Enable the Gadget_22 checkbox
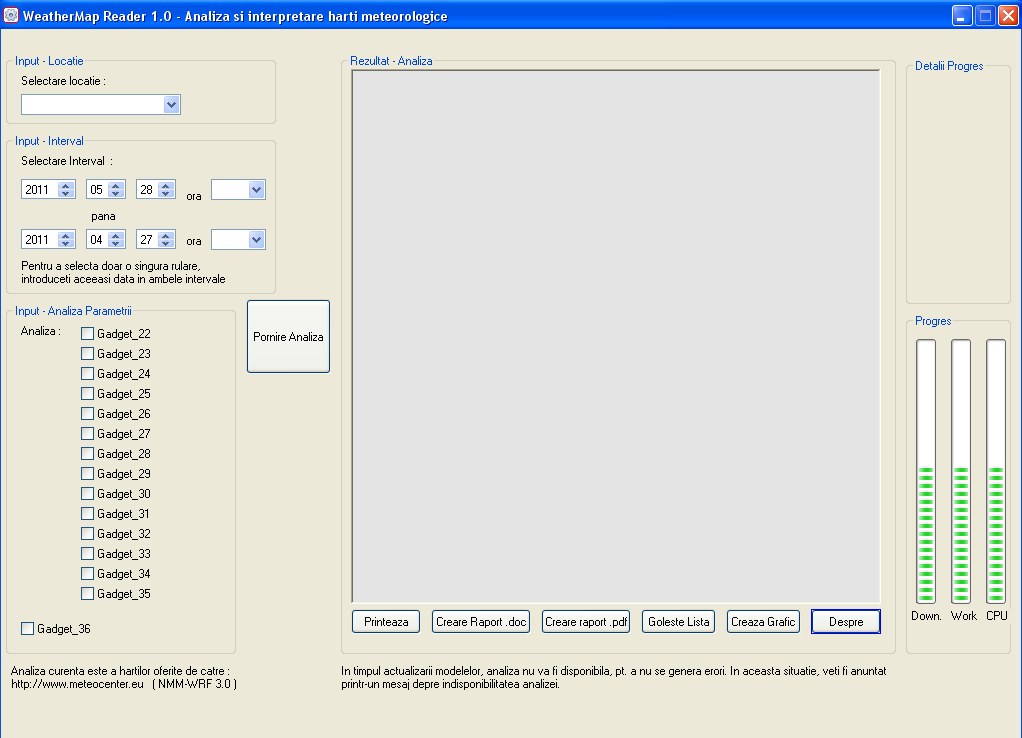Image resolution: width=1022 pixels, height=738 pixels. click(x=88, y=334)
